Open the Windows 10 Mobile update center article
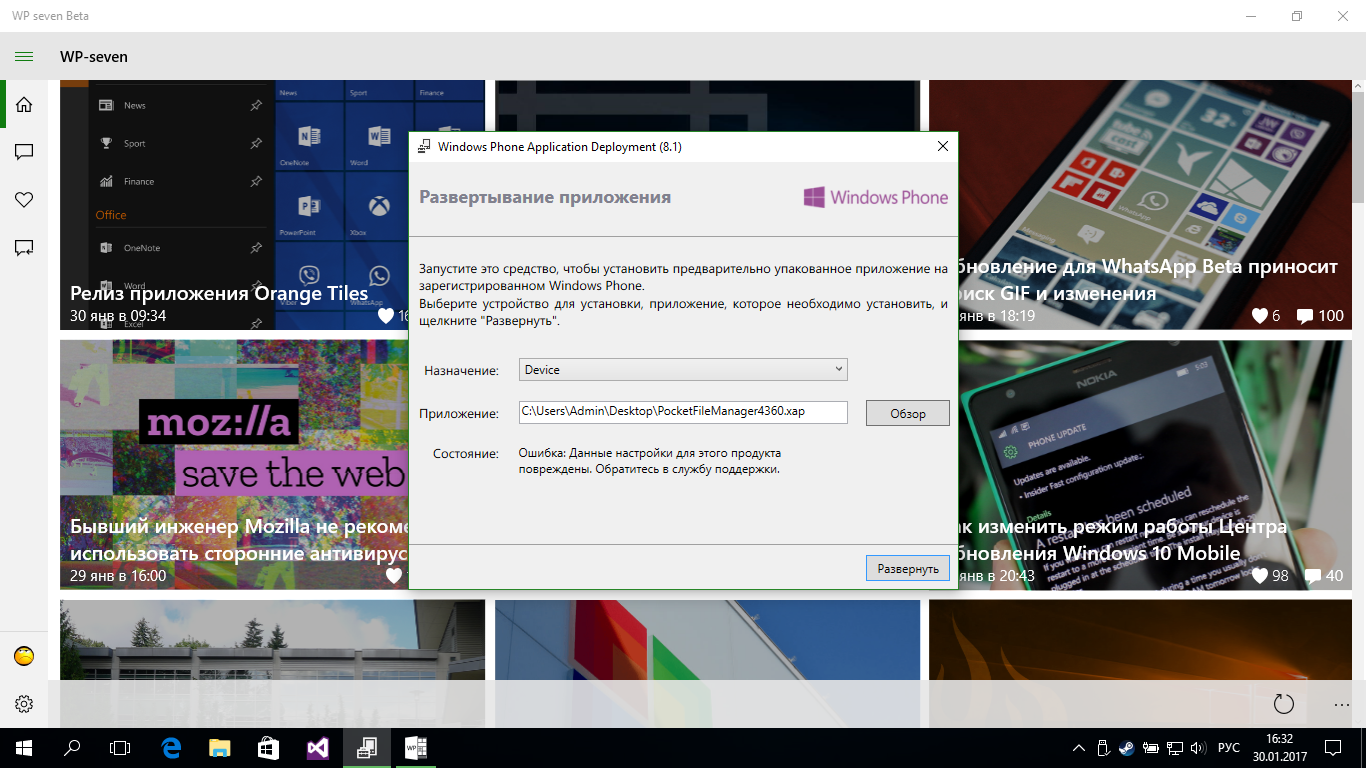 pyautogui.click(x=1155, y=465)
